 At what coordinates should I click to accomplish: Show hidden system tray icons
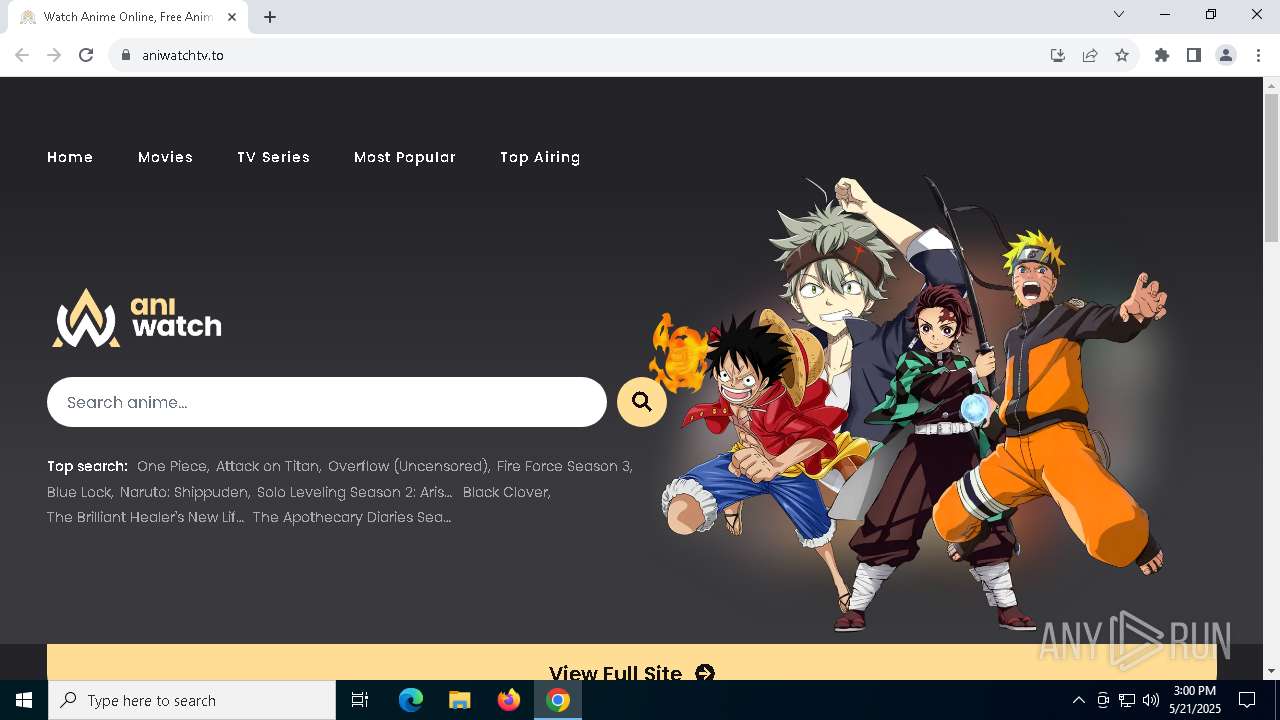coord(1078,700)
